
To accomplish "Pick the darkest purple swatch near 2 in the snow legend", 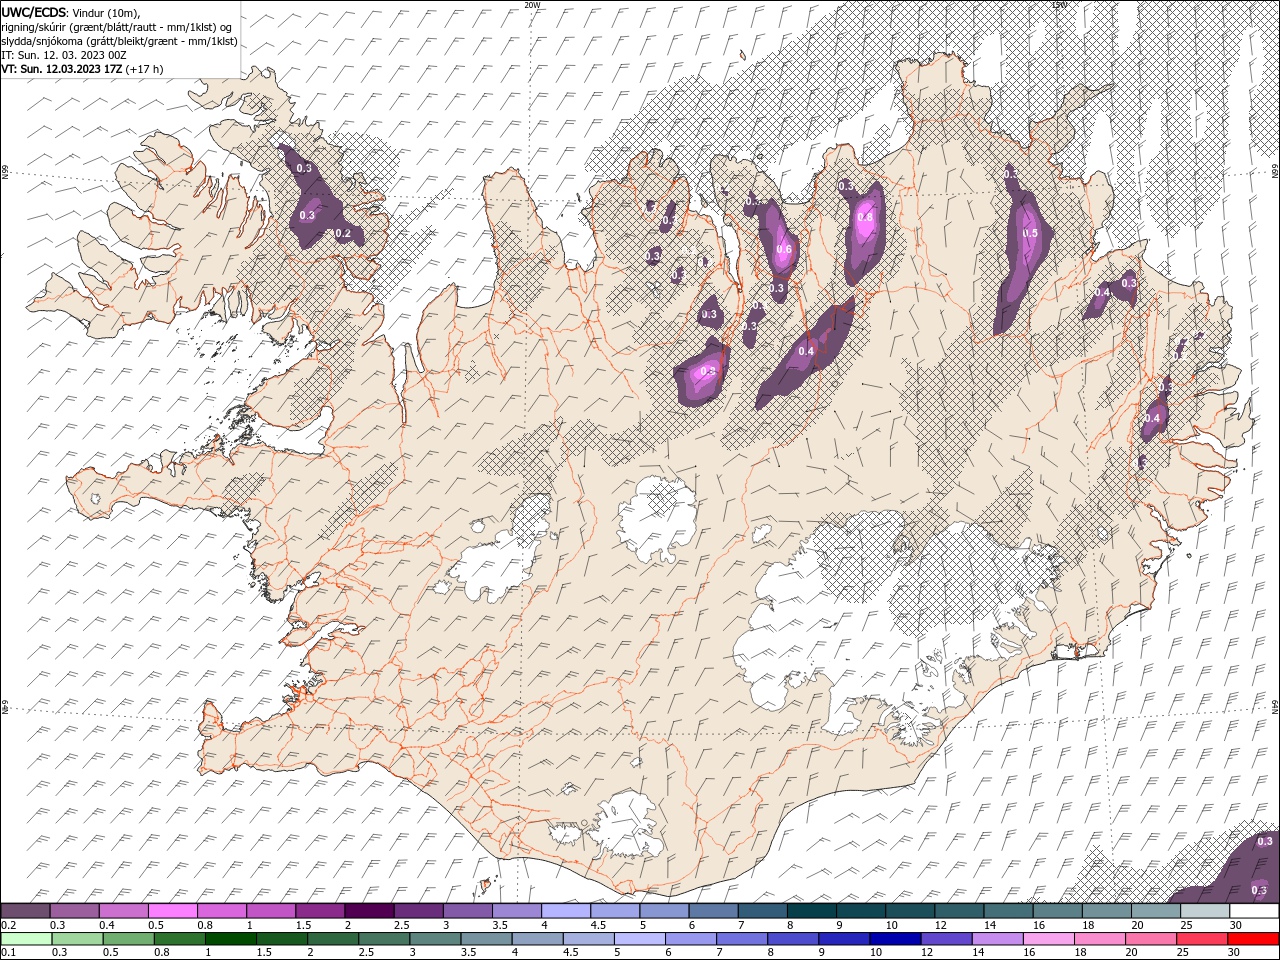I will (x=369, y=911).
